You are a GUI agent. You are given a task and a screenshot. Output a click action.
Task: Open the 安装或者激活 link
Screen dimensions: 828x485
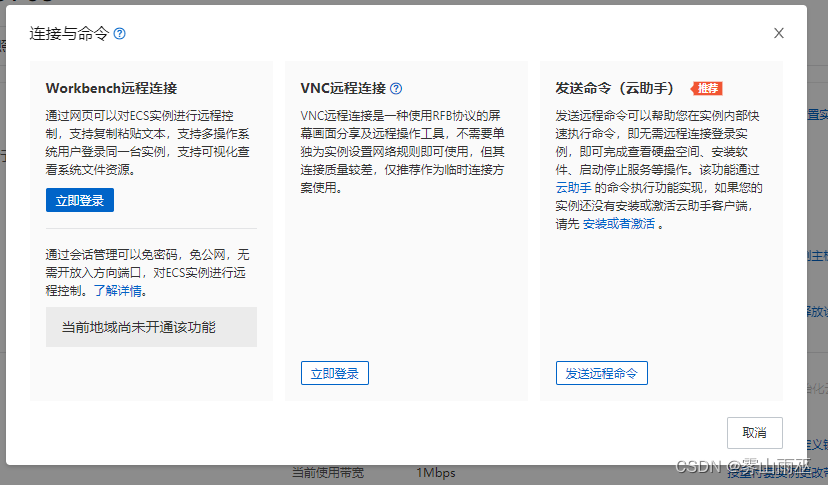click(618, 223)
